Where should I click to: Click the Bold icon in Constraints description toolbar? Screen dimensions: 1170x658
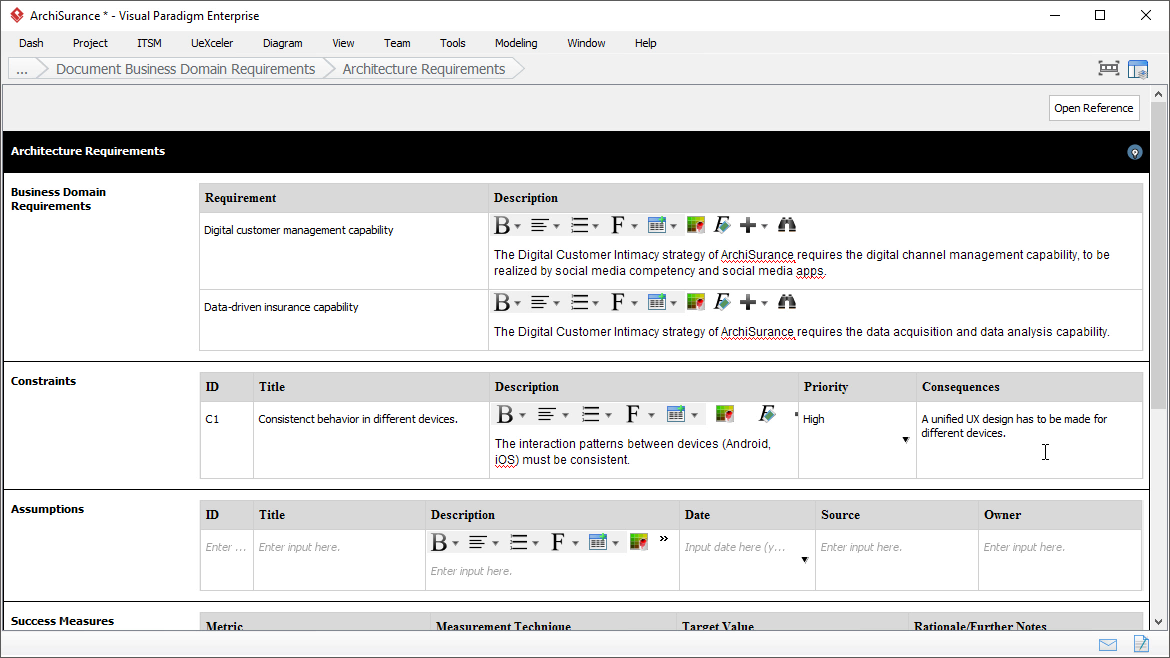tap(505, 414)
